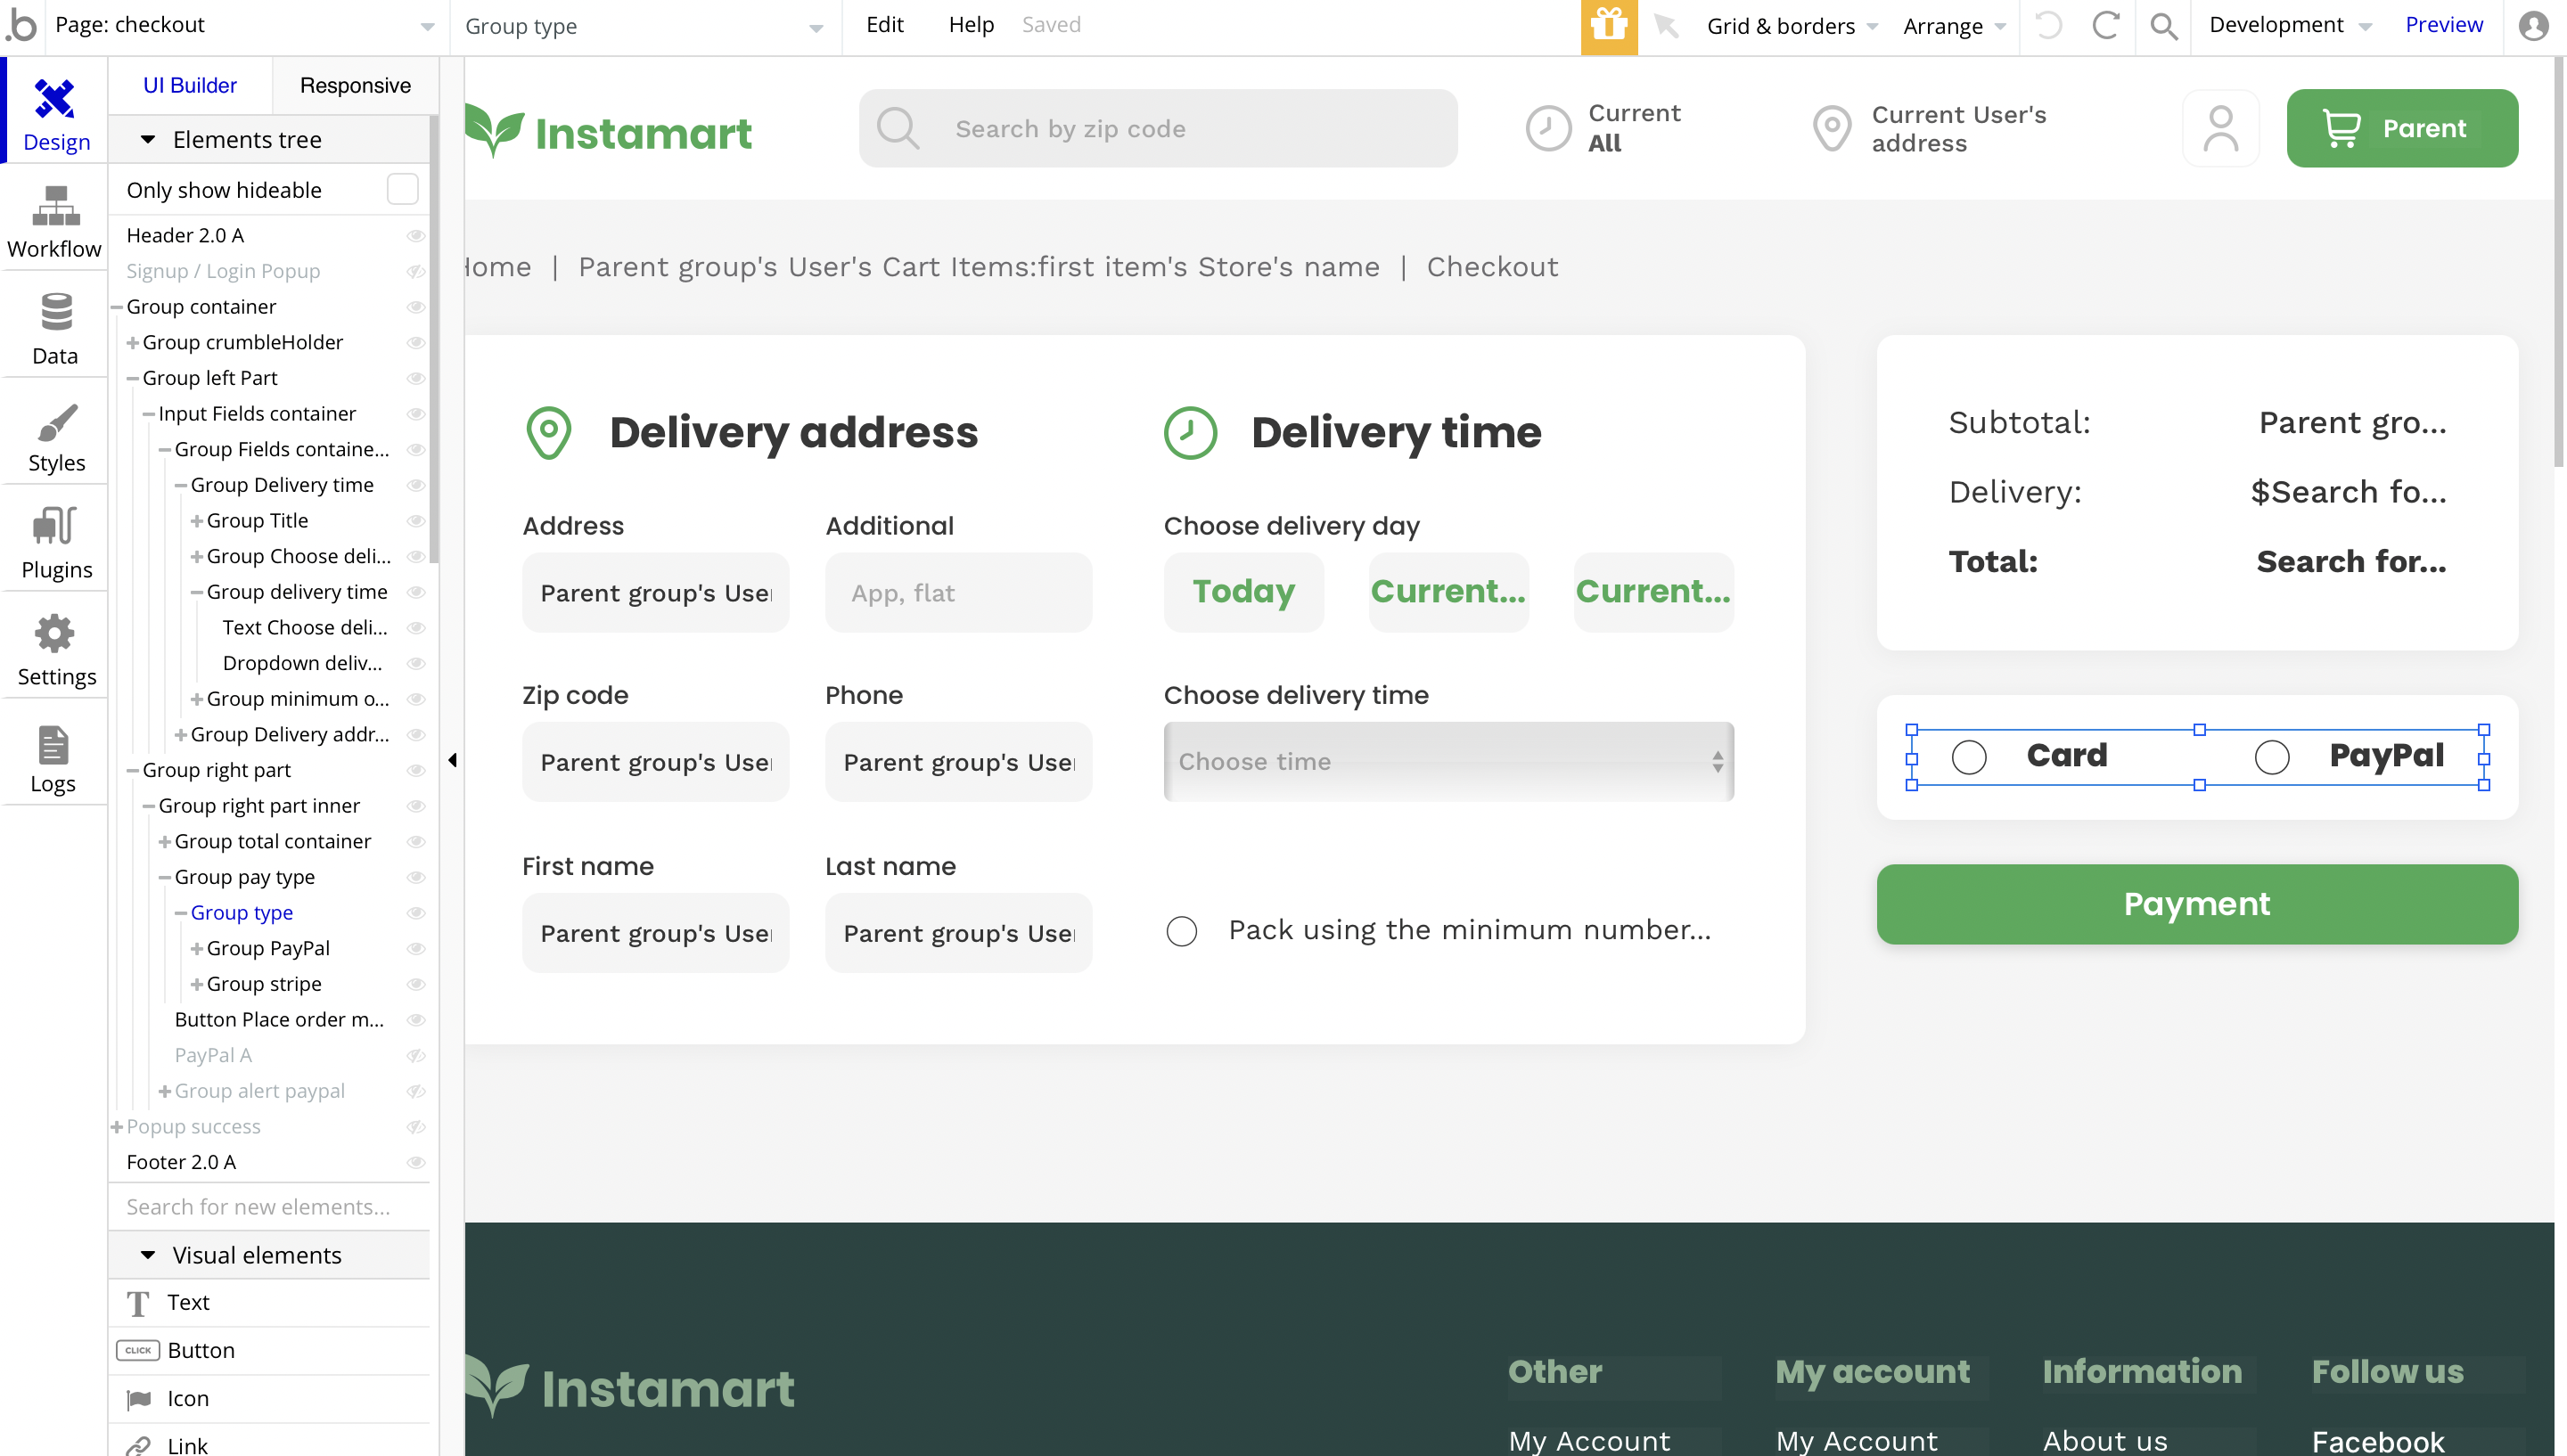This screenshot has width=2567, height=1456.
Task: Select the Card radio button
Action: [1969, 757]
